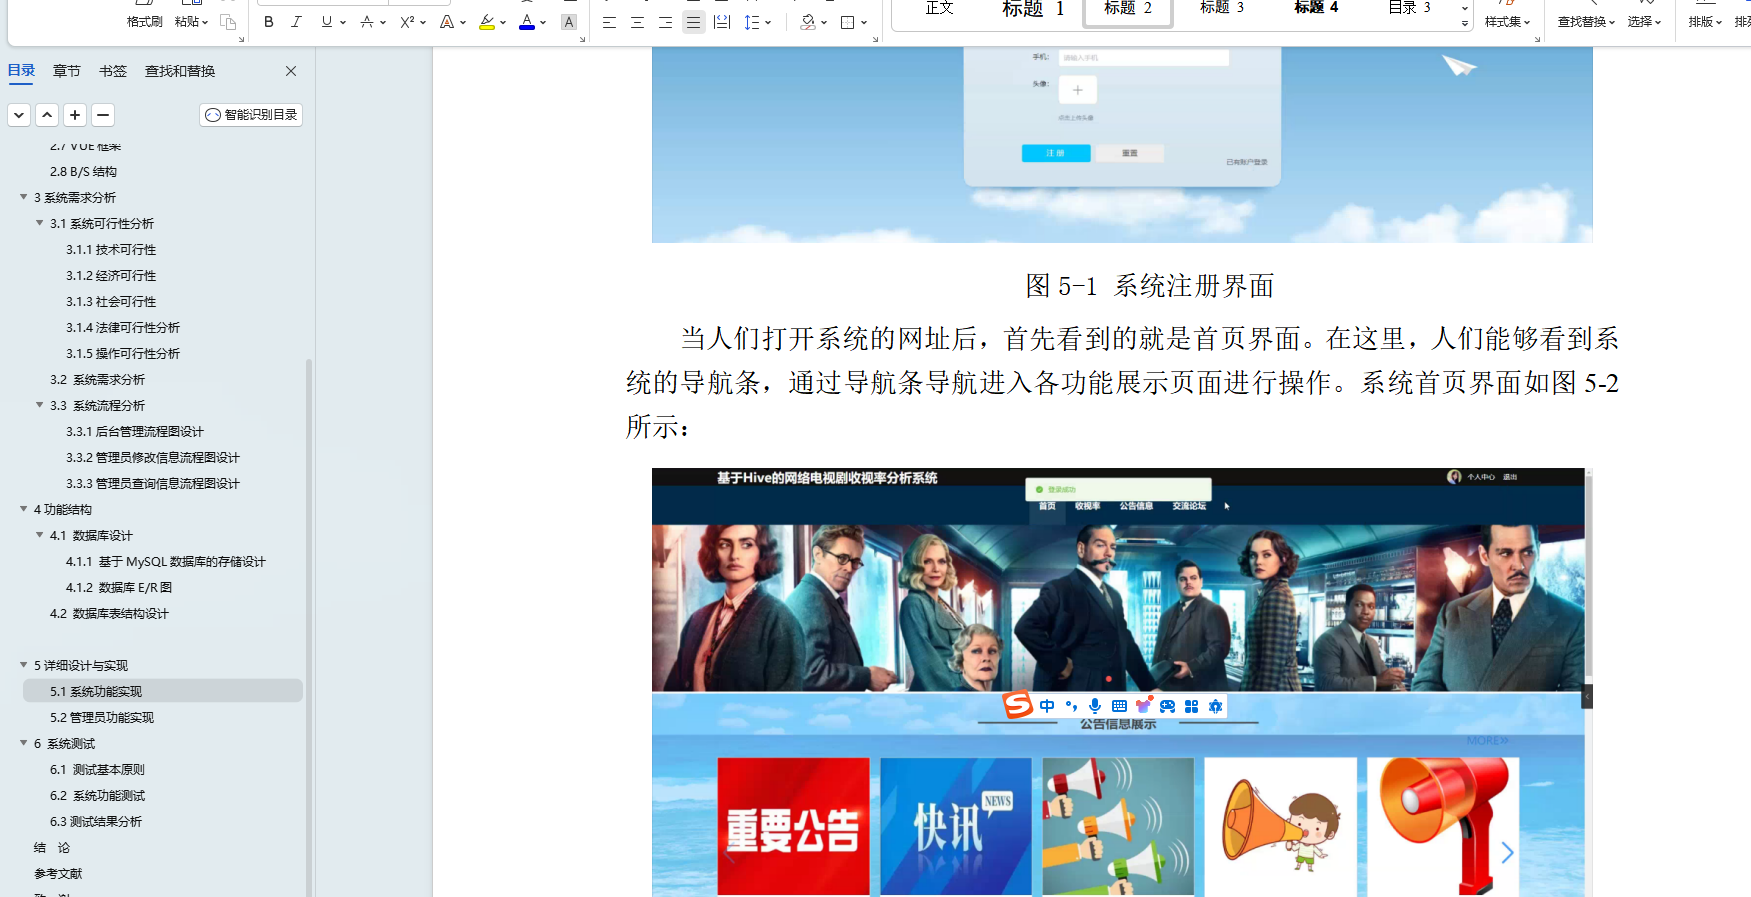Go to 3.1.1 技术可行性 heading
The width and height of the screenshot is (1751, 897).
111,250
